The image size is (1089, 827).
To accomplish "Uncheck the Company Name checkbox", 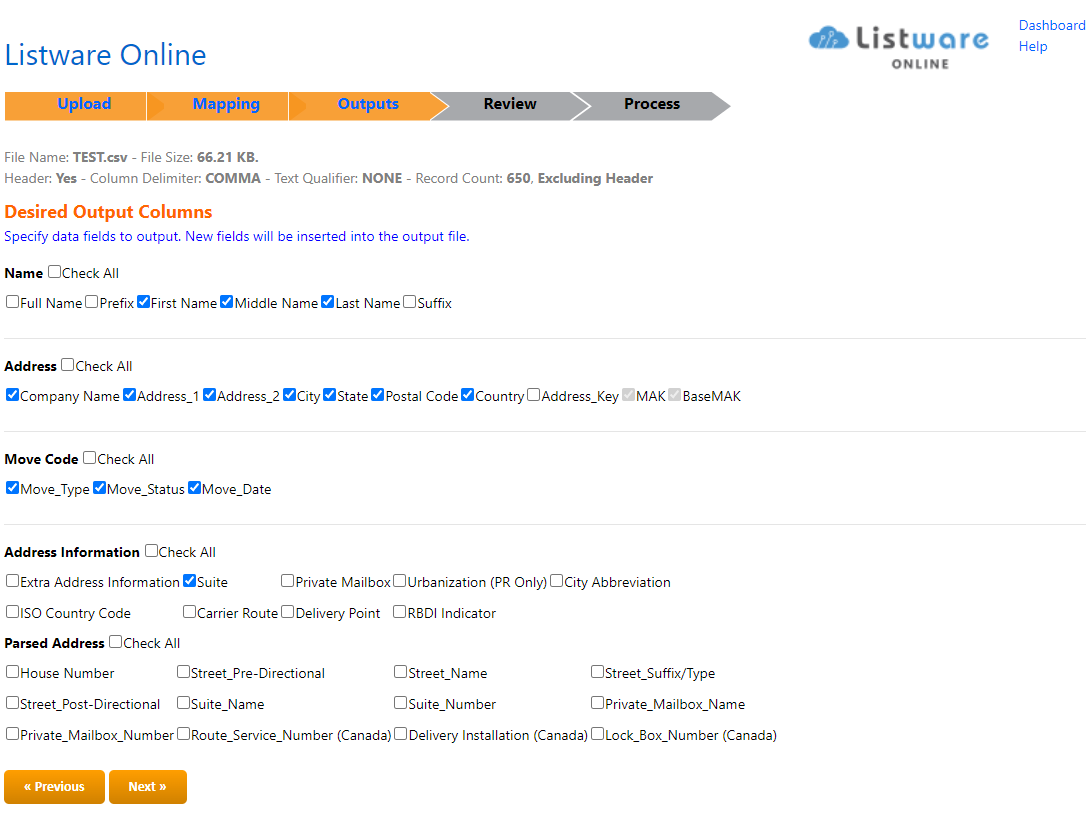I will [13, 395].
